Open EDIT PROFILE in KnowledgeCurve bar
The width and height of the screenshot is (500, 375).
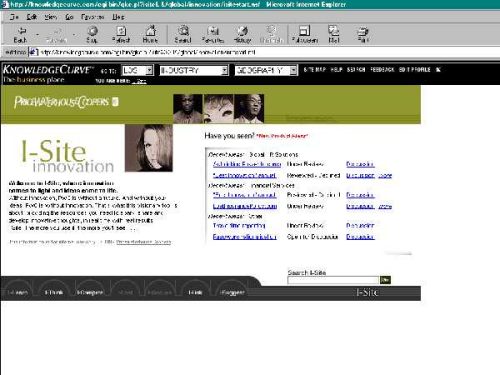click(415, 70)
